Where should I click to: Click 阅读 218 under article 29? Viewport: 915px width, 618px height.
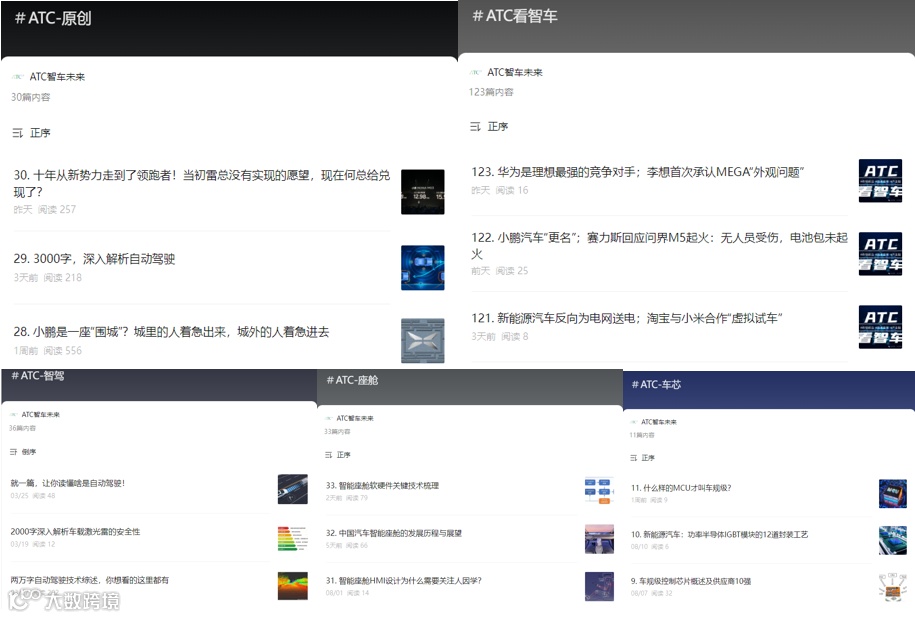(x=63, y=278)
